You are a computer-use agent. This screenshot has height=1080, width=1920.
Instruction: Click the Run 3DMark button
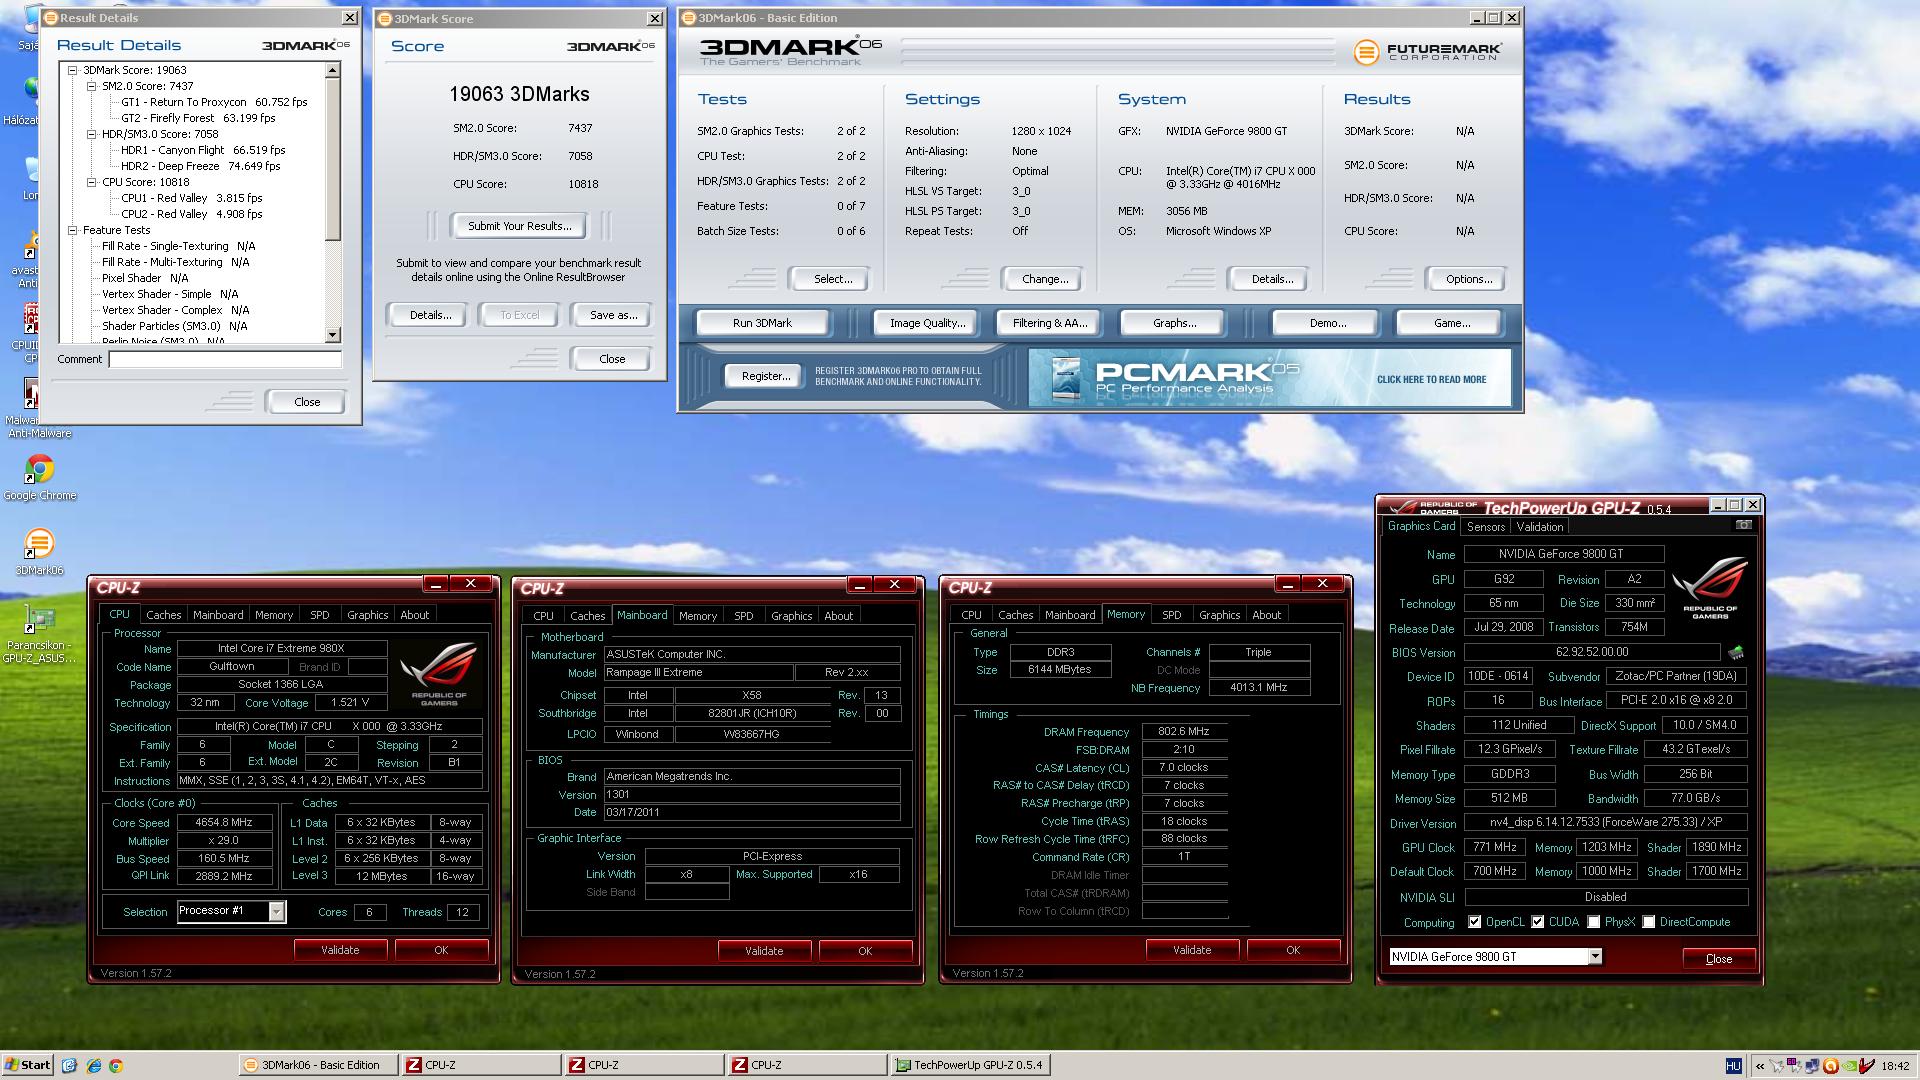762,323
